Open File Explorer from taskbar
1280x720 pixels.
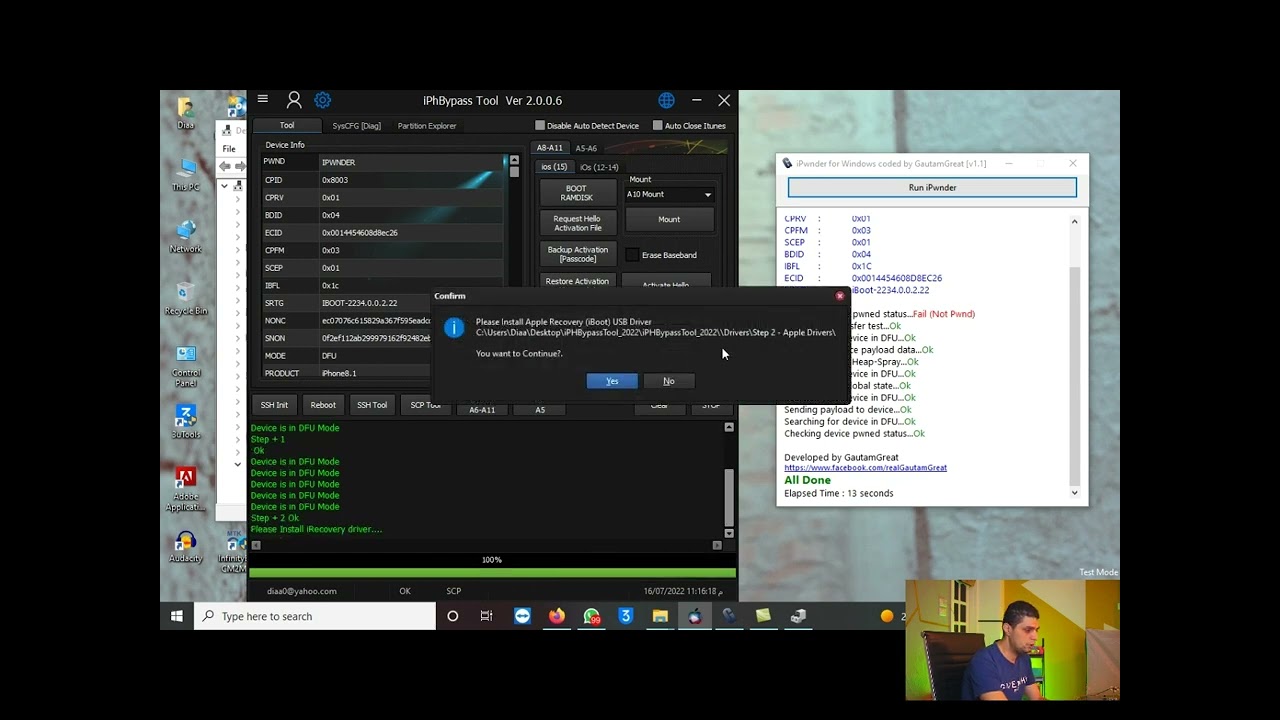pos(660,616)
